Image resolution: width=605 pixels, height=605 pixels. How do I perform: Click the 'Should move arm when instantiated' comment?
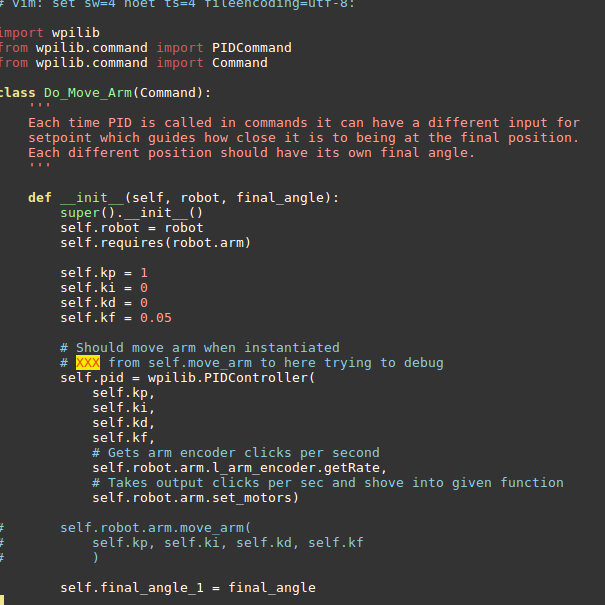200,348
